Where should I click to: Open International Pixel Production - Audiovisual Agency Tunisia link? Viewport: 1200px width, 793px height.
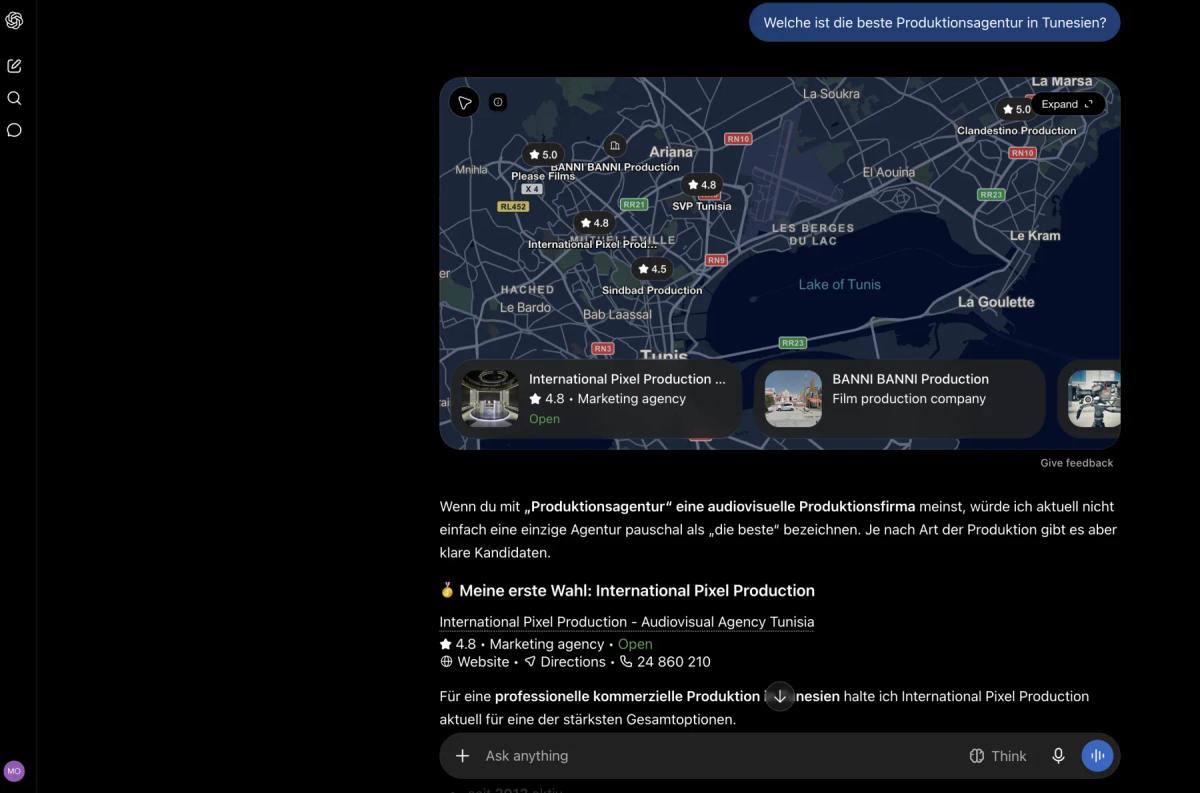click(x=627, y=622)
